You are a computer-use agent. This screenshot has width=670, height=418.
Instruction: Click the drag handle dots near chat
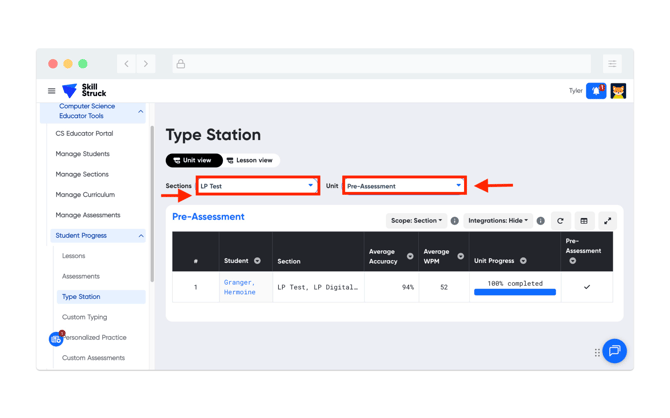(x=597, y=353)
